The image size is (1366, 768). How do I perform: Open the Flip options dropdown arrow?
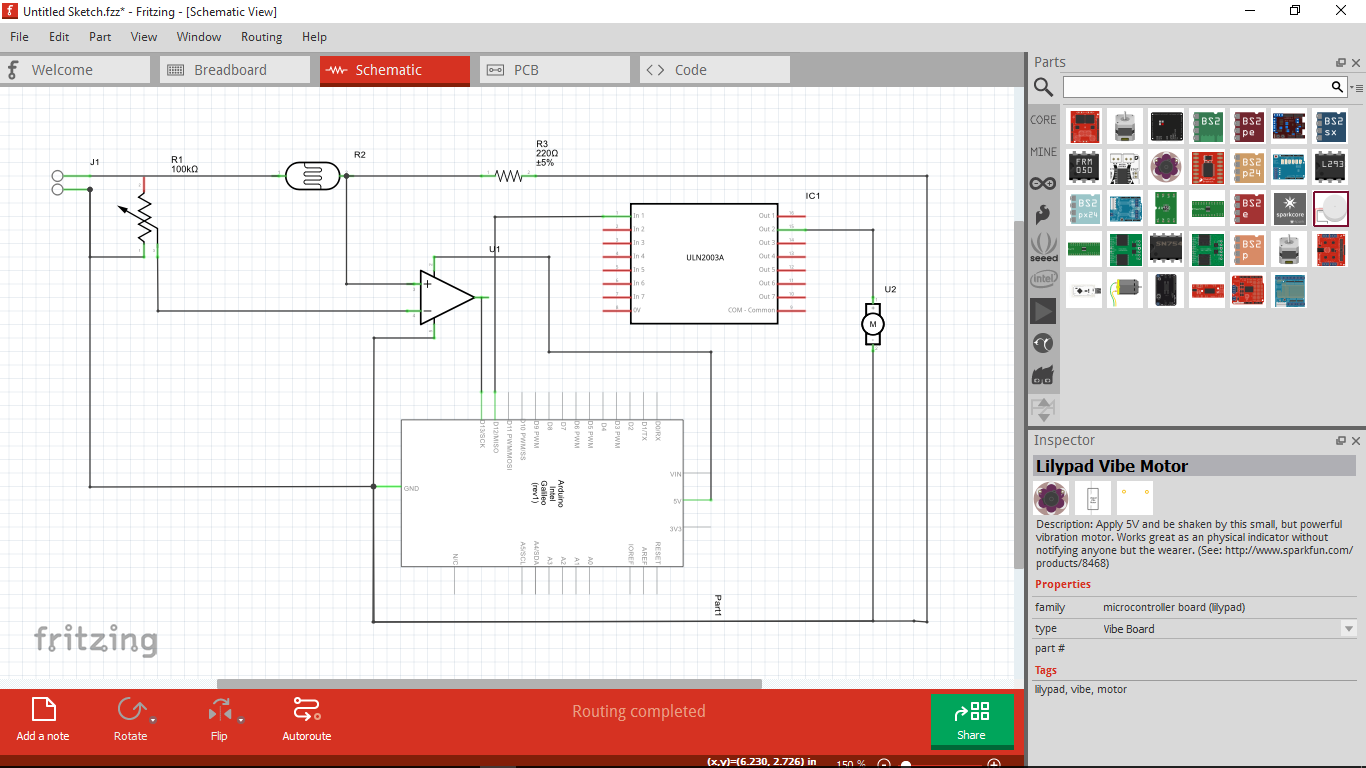coord(241,720)
